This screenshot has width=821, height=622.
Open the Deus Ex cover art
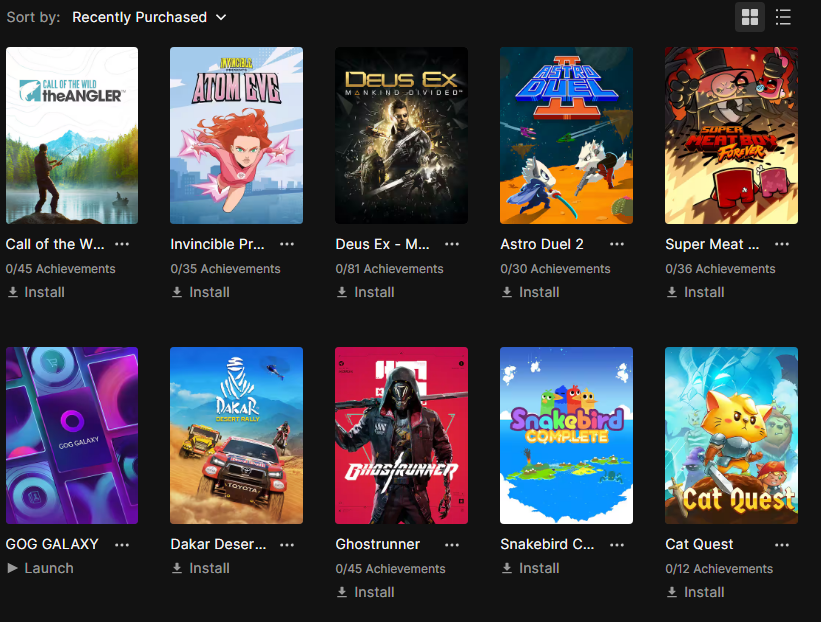coord(402,136)
